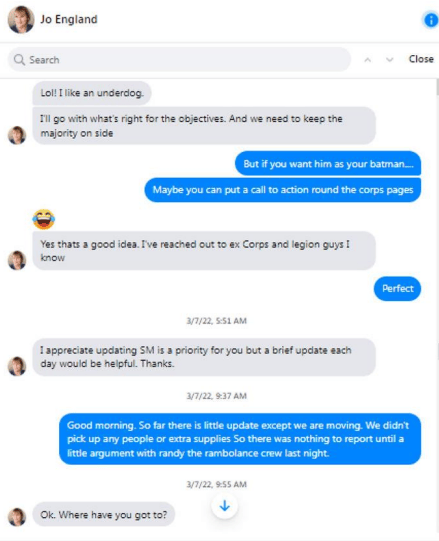Image resolution: width=439 pixels, height=541 pixels.
Task: Click the 'Lol! I like an underdog.' message
Action: pyautogui.click(x=92, y=93)
